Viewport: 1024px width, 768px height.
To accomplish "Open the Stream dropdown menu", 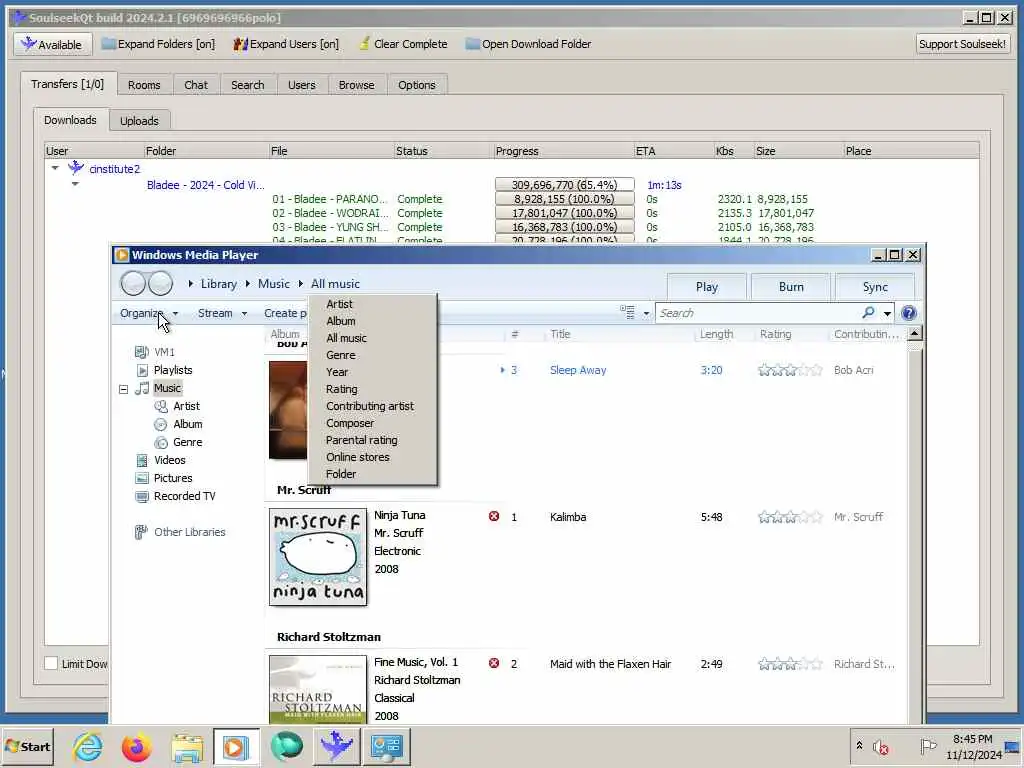I will (x=222, y=313).
